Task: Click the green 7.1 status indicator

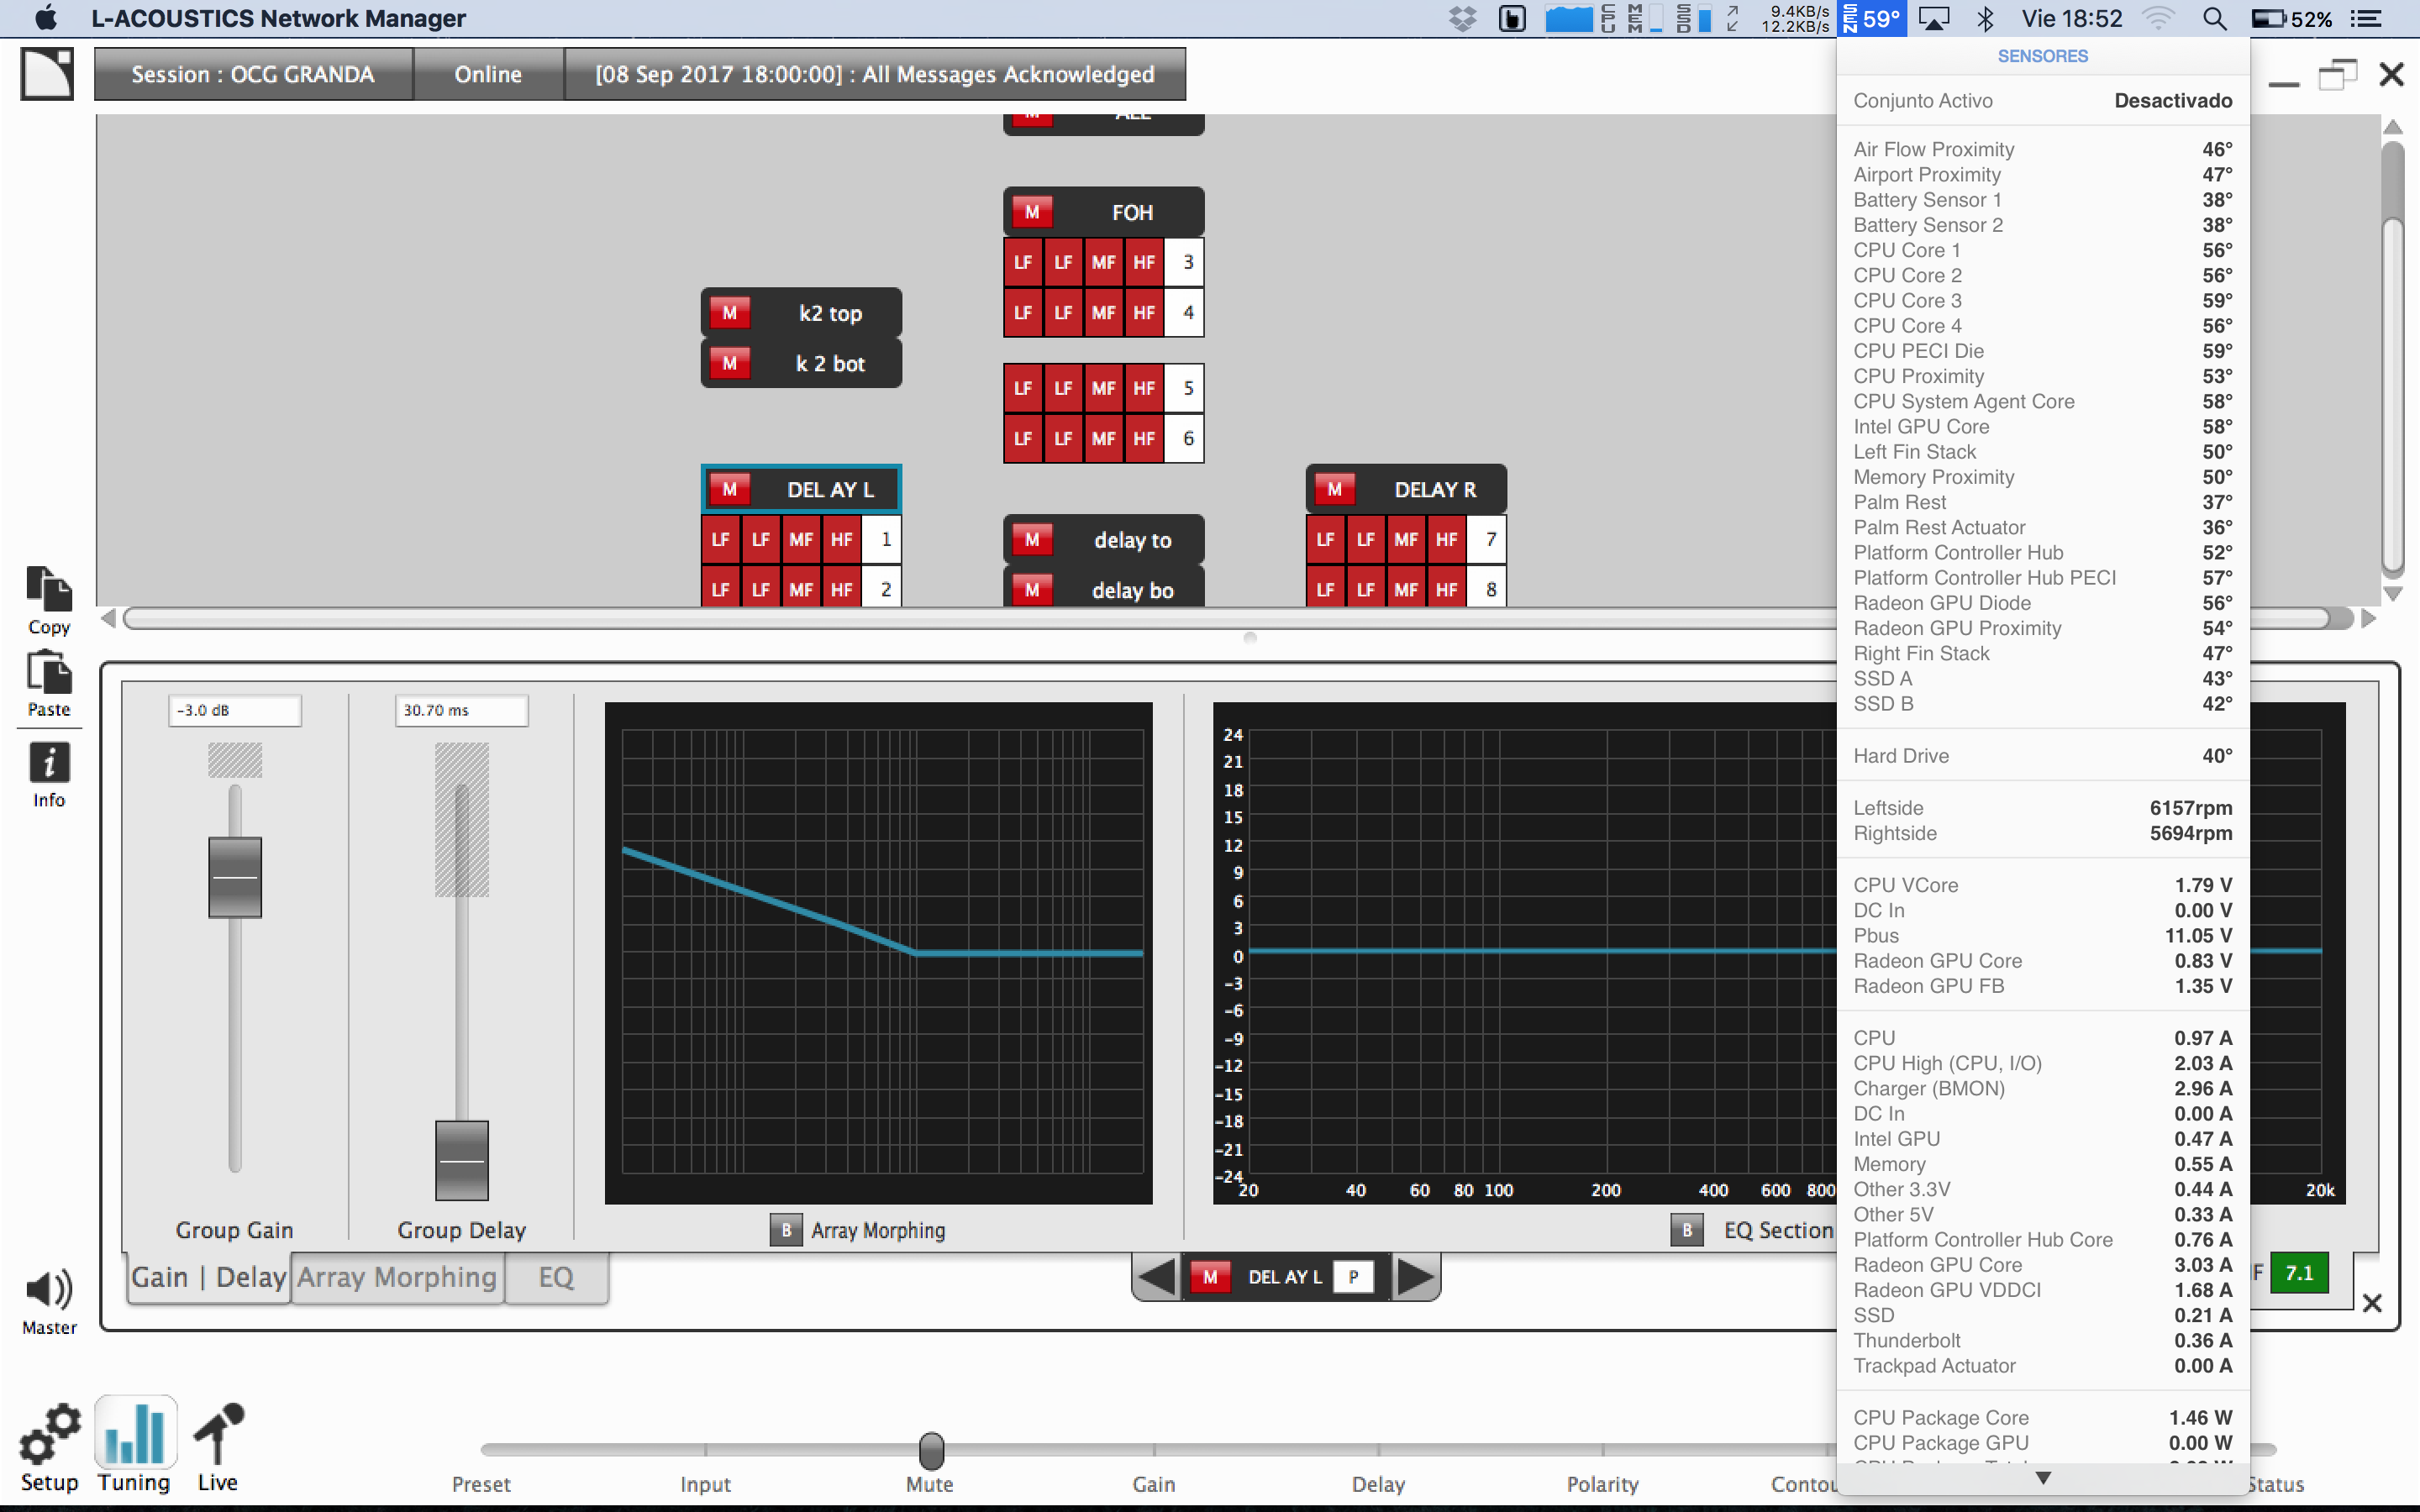Action: click(2299, 1272)
